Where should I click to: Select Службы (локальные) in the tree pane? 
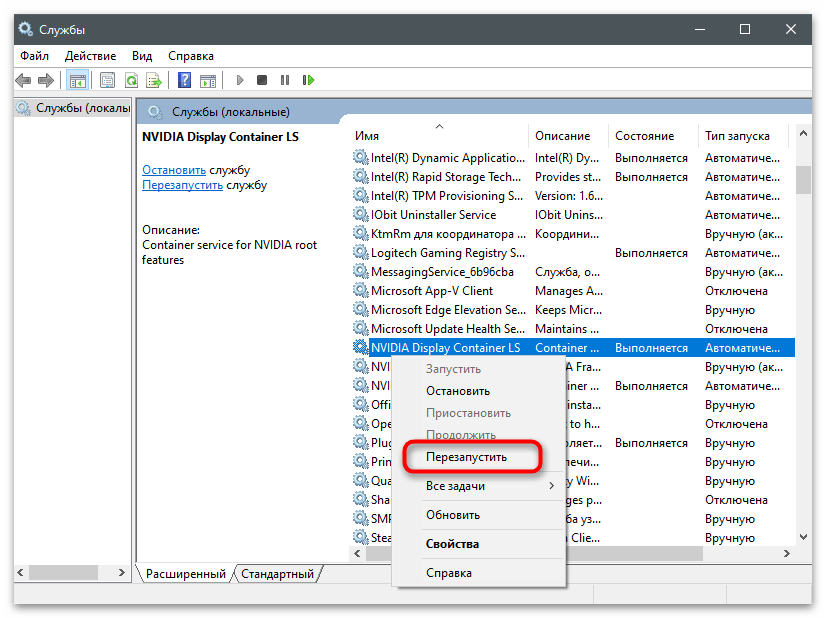coord(83,108)
